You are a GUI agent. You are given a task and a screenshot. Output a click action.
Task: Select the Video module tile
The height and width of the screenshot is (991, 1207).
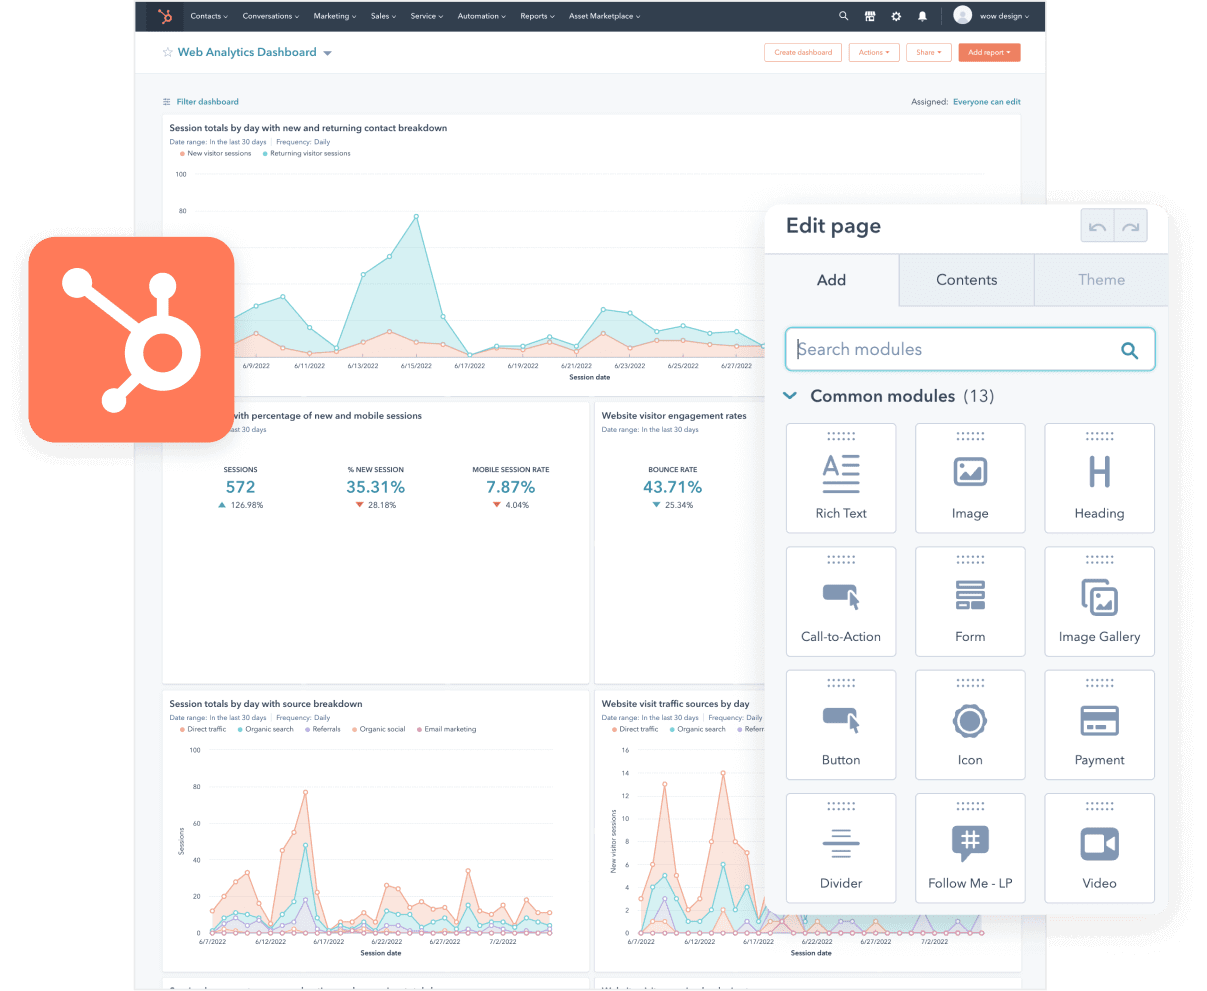(1099, 848)
